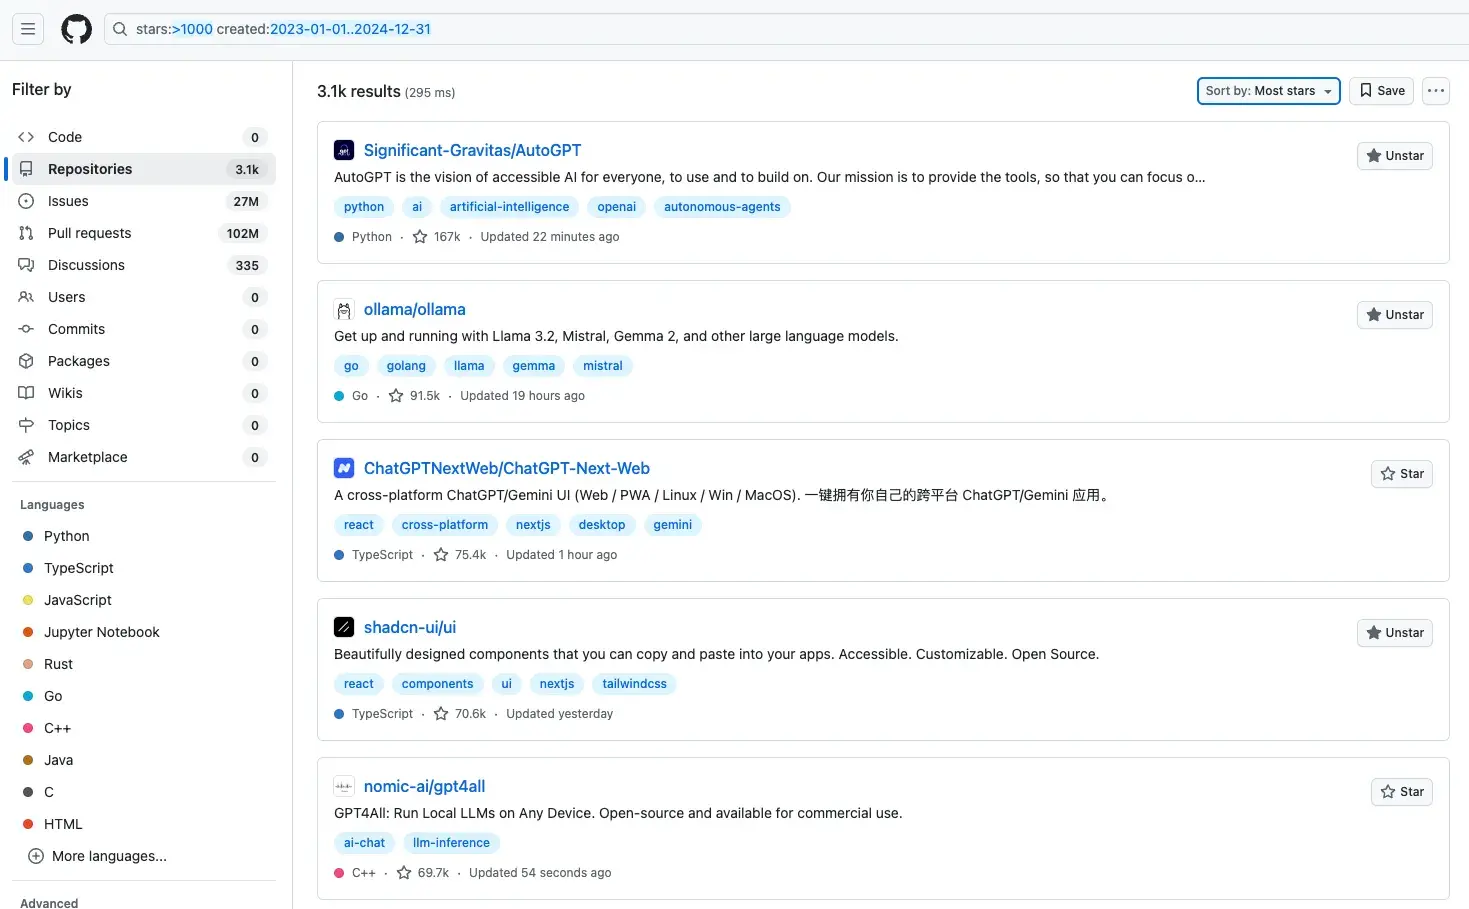The width and height of the screenshot is (1469, 909).
Task: Select the Repositories filter
Action: tap(142, 169)
